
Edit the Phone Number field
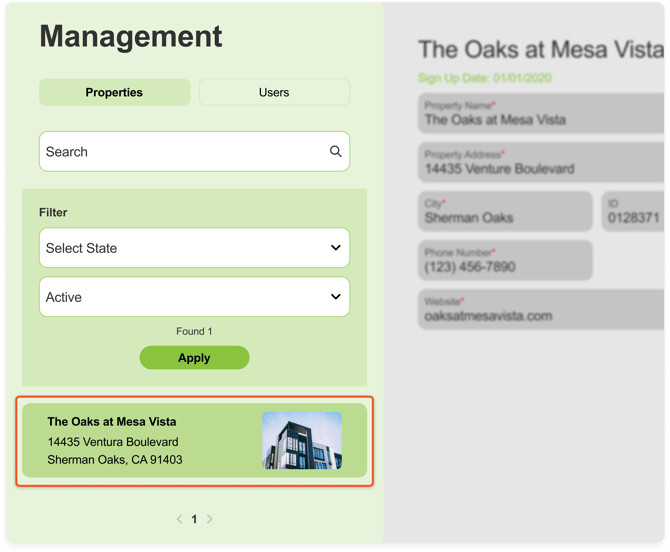click(x=505, y=261)
